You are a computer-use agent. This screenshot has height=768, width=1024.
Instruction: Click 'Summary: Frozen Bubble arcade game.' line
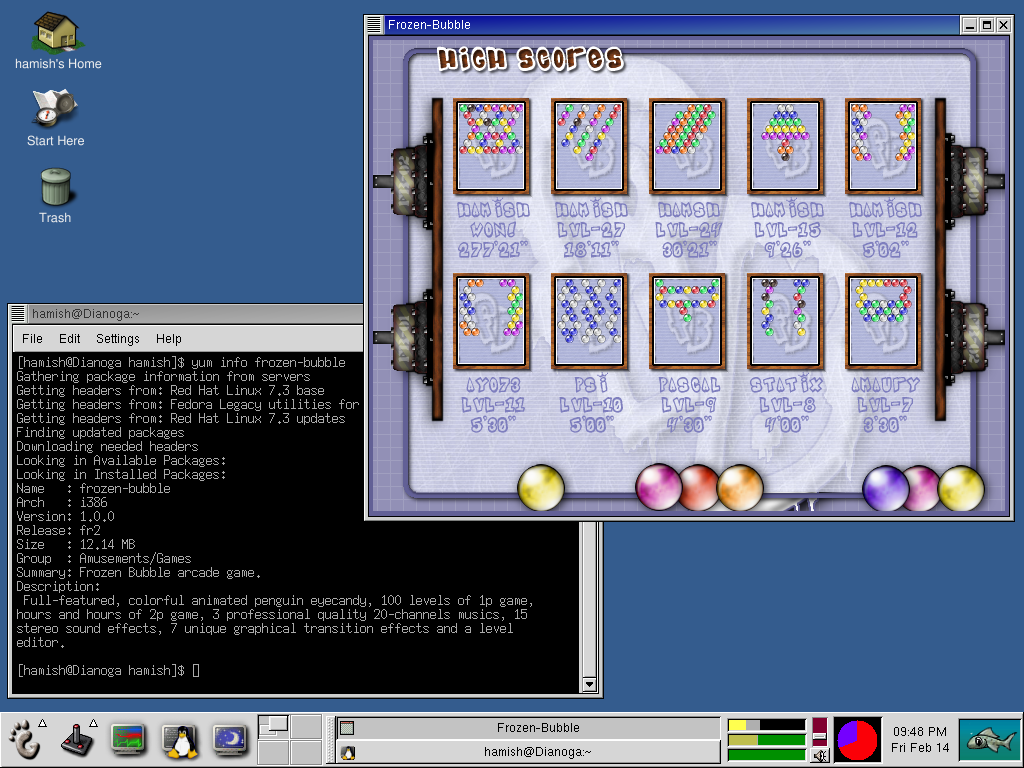[138, 573]
